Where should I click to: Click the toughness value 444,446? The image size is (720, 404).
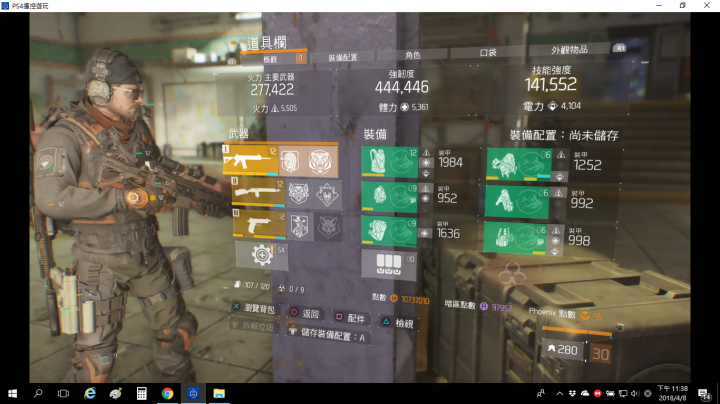click(x=402, y=87)
